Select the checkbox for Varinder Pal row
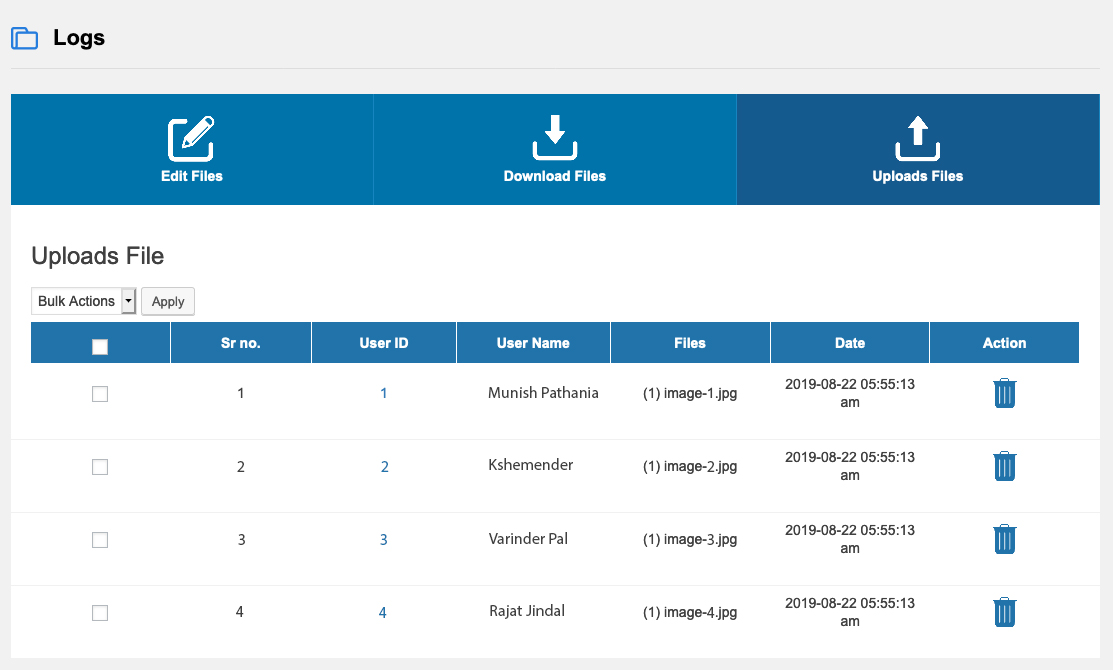1113x670 pixels. (x=100, y=540)
